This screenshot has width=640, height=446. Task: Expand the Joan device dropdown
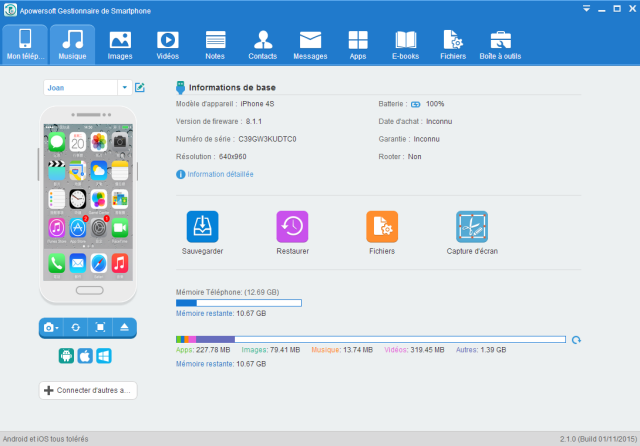tap(124, 87)
